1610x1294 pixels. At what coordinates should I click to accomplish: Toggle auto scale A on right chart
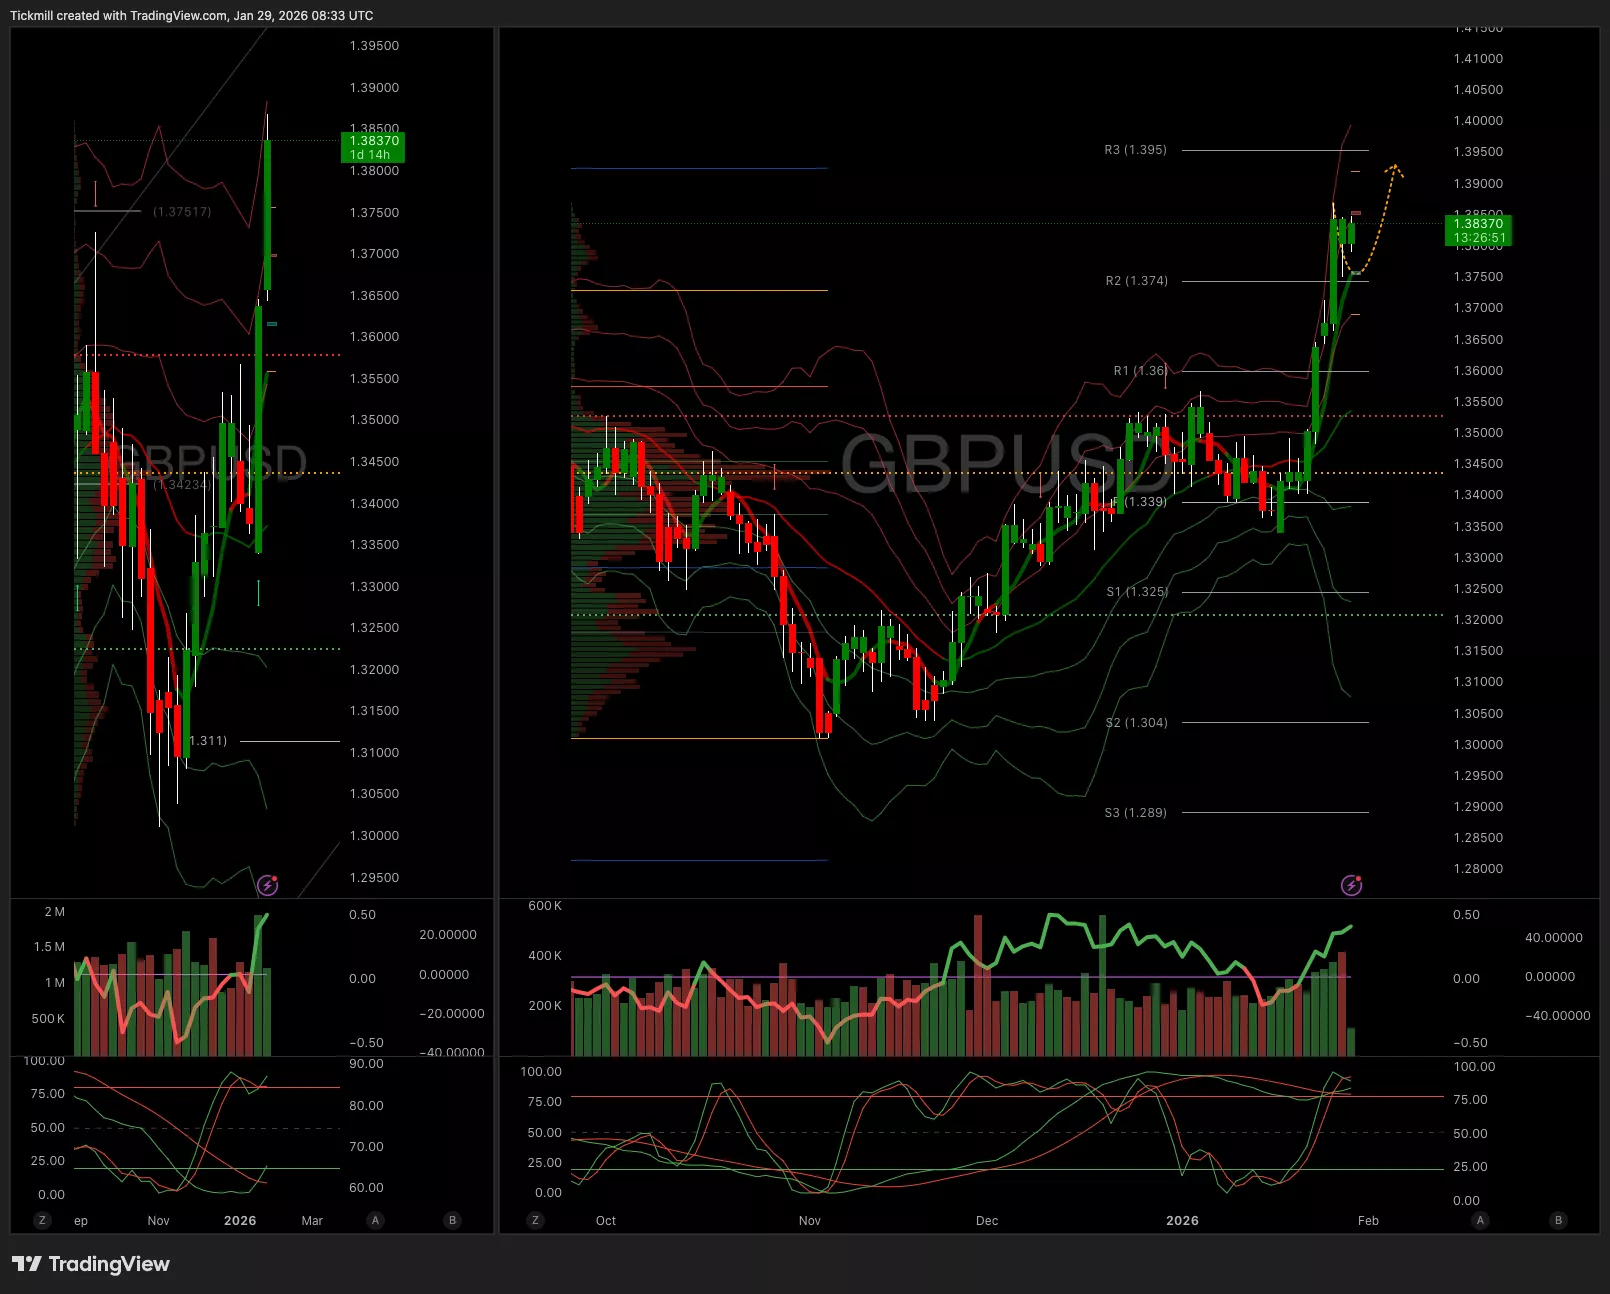click(x=1481, y=1220)
